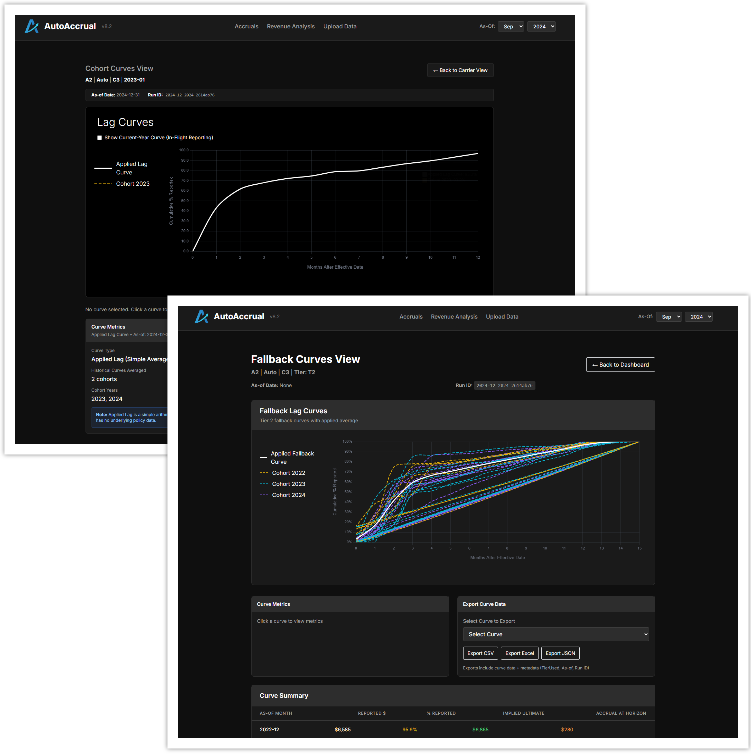
Task: Open the Sep month dropdown in Cohort window
Action: click(x=510, y=26)
